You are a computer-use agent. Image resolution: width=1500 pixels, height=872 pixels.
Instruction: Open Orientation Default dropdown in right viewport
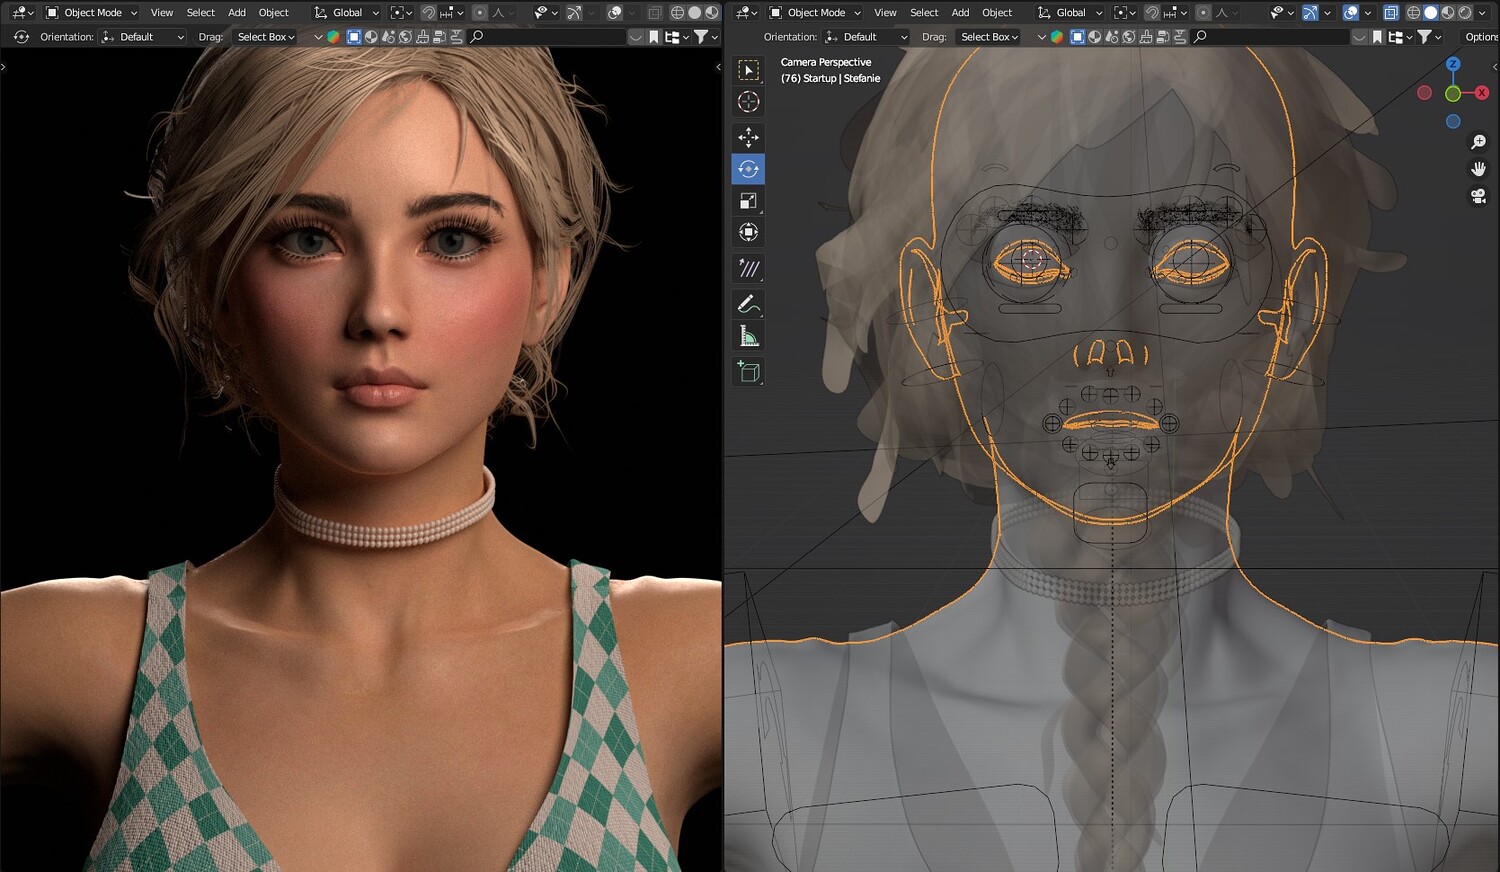(x=867, y=37)
